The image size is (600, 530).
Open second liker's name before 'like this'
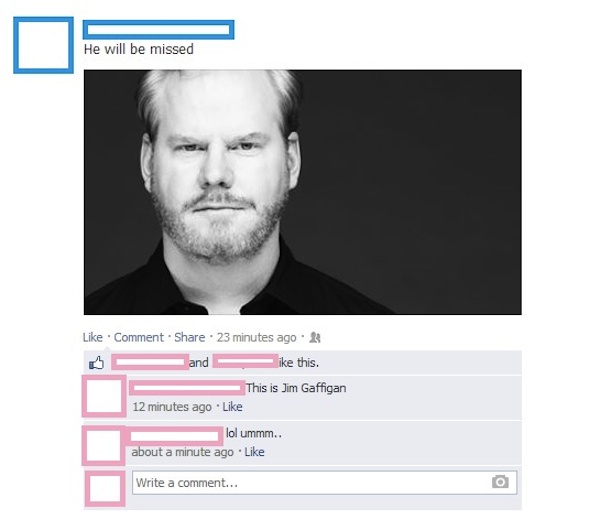pyautogui.click(x=245, y=361)
